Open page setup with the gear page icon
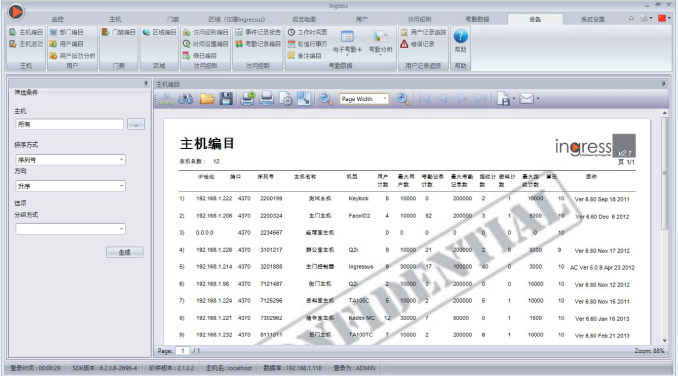Screen dimensions: 678x376 pos(285,99)
